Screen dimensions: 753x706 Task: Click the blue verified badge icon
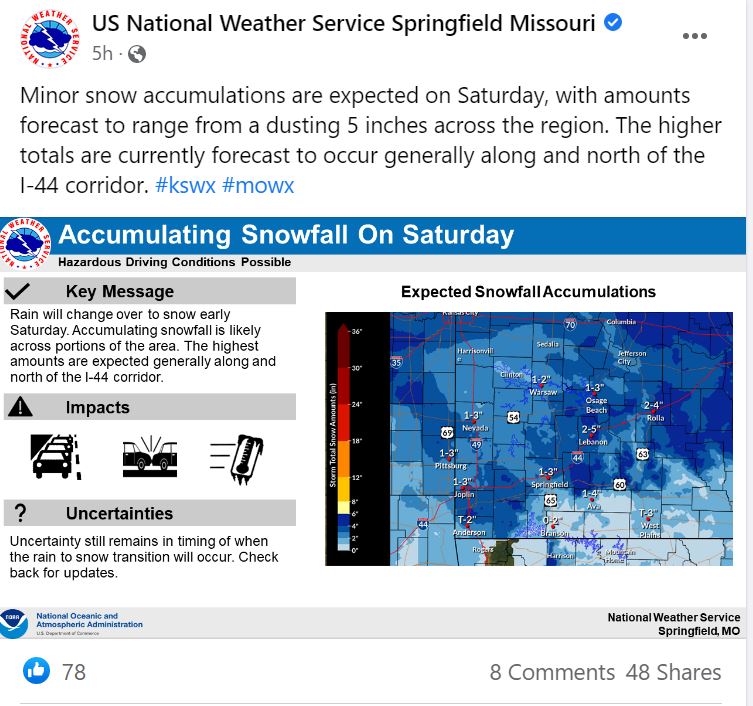pyautogui.click(x=613, y=22)
